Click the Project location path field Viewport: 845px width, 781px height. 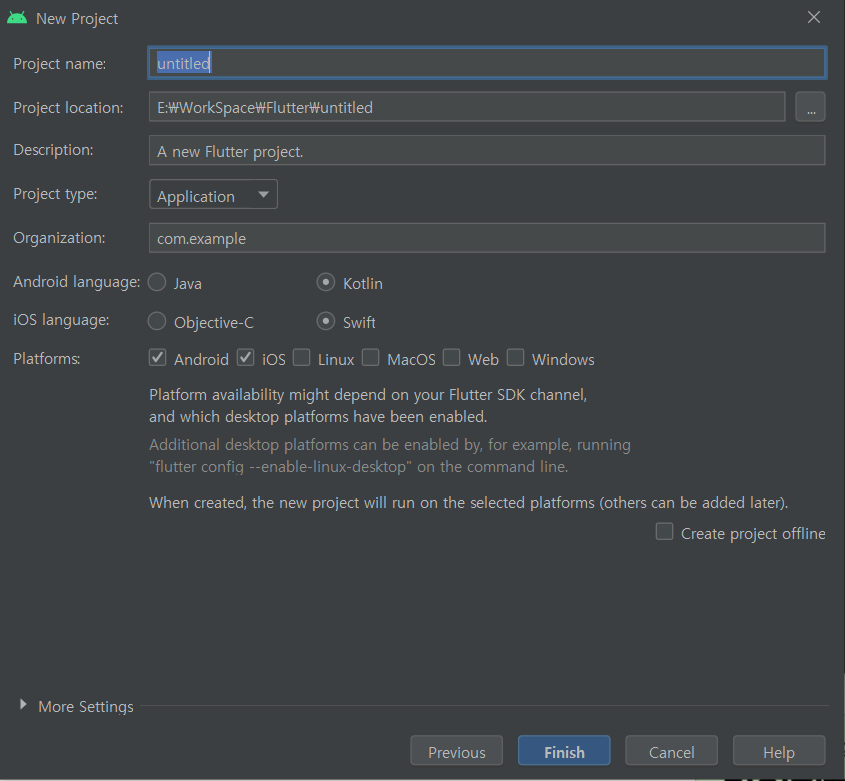pyautogui.click(x=467, y=107)
